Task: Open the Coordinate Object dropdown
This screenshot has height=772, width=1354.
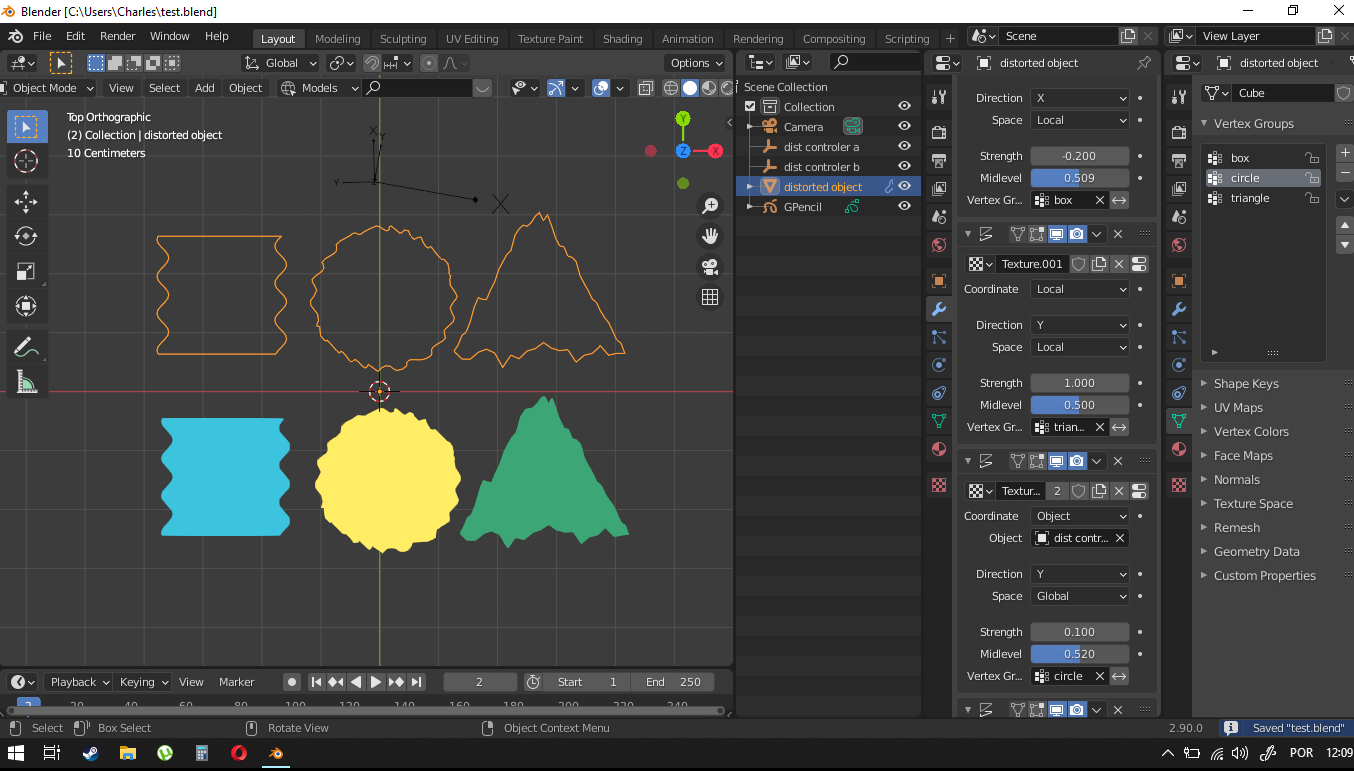Action: (1079, 516)
